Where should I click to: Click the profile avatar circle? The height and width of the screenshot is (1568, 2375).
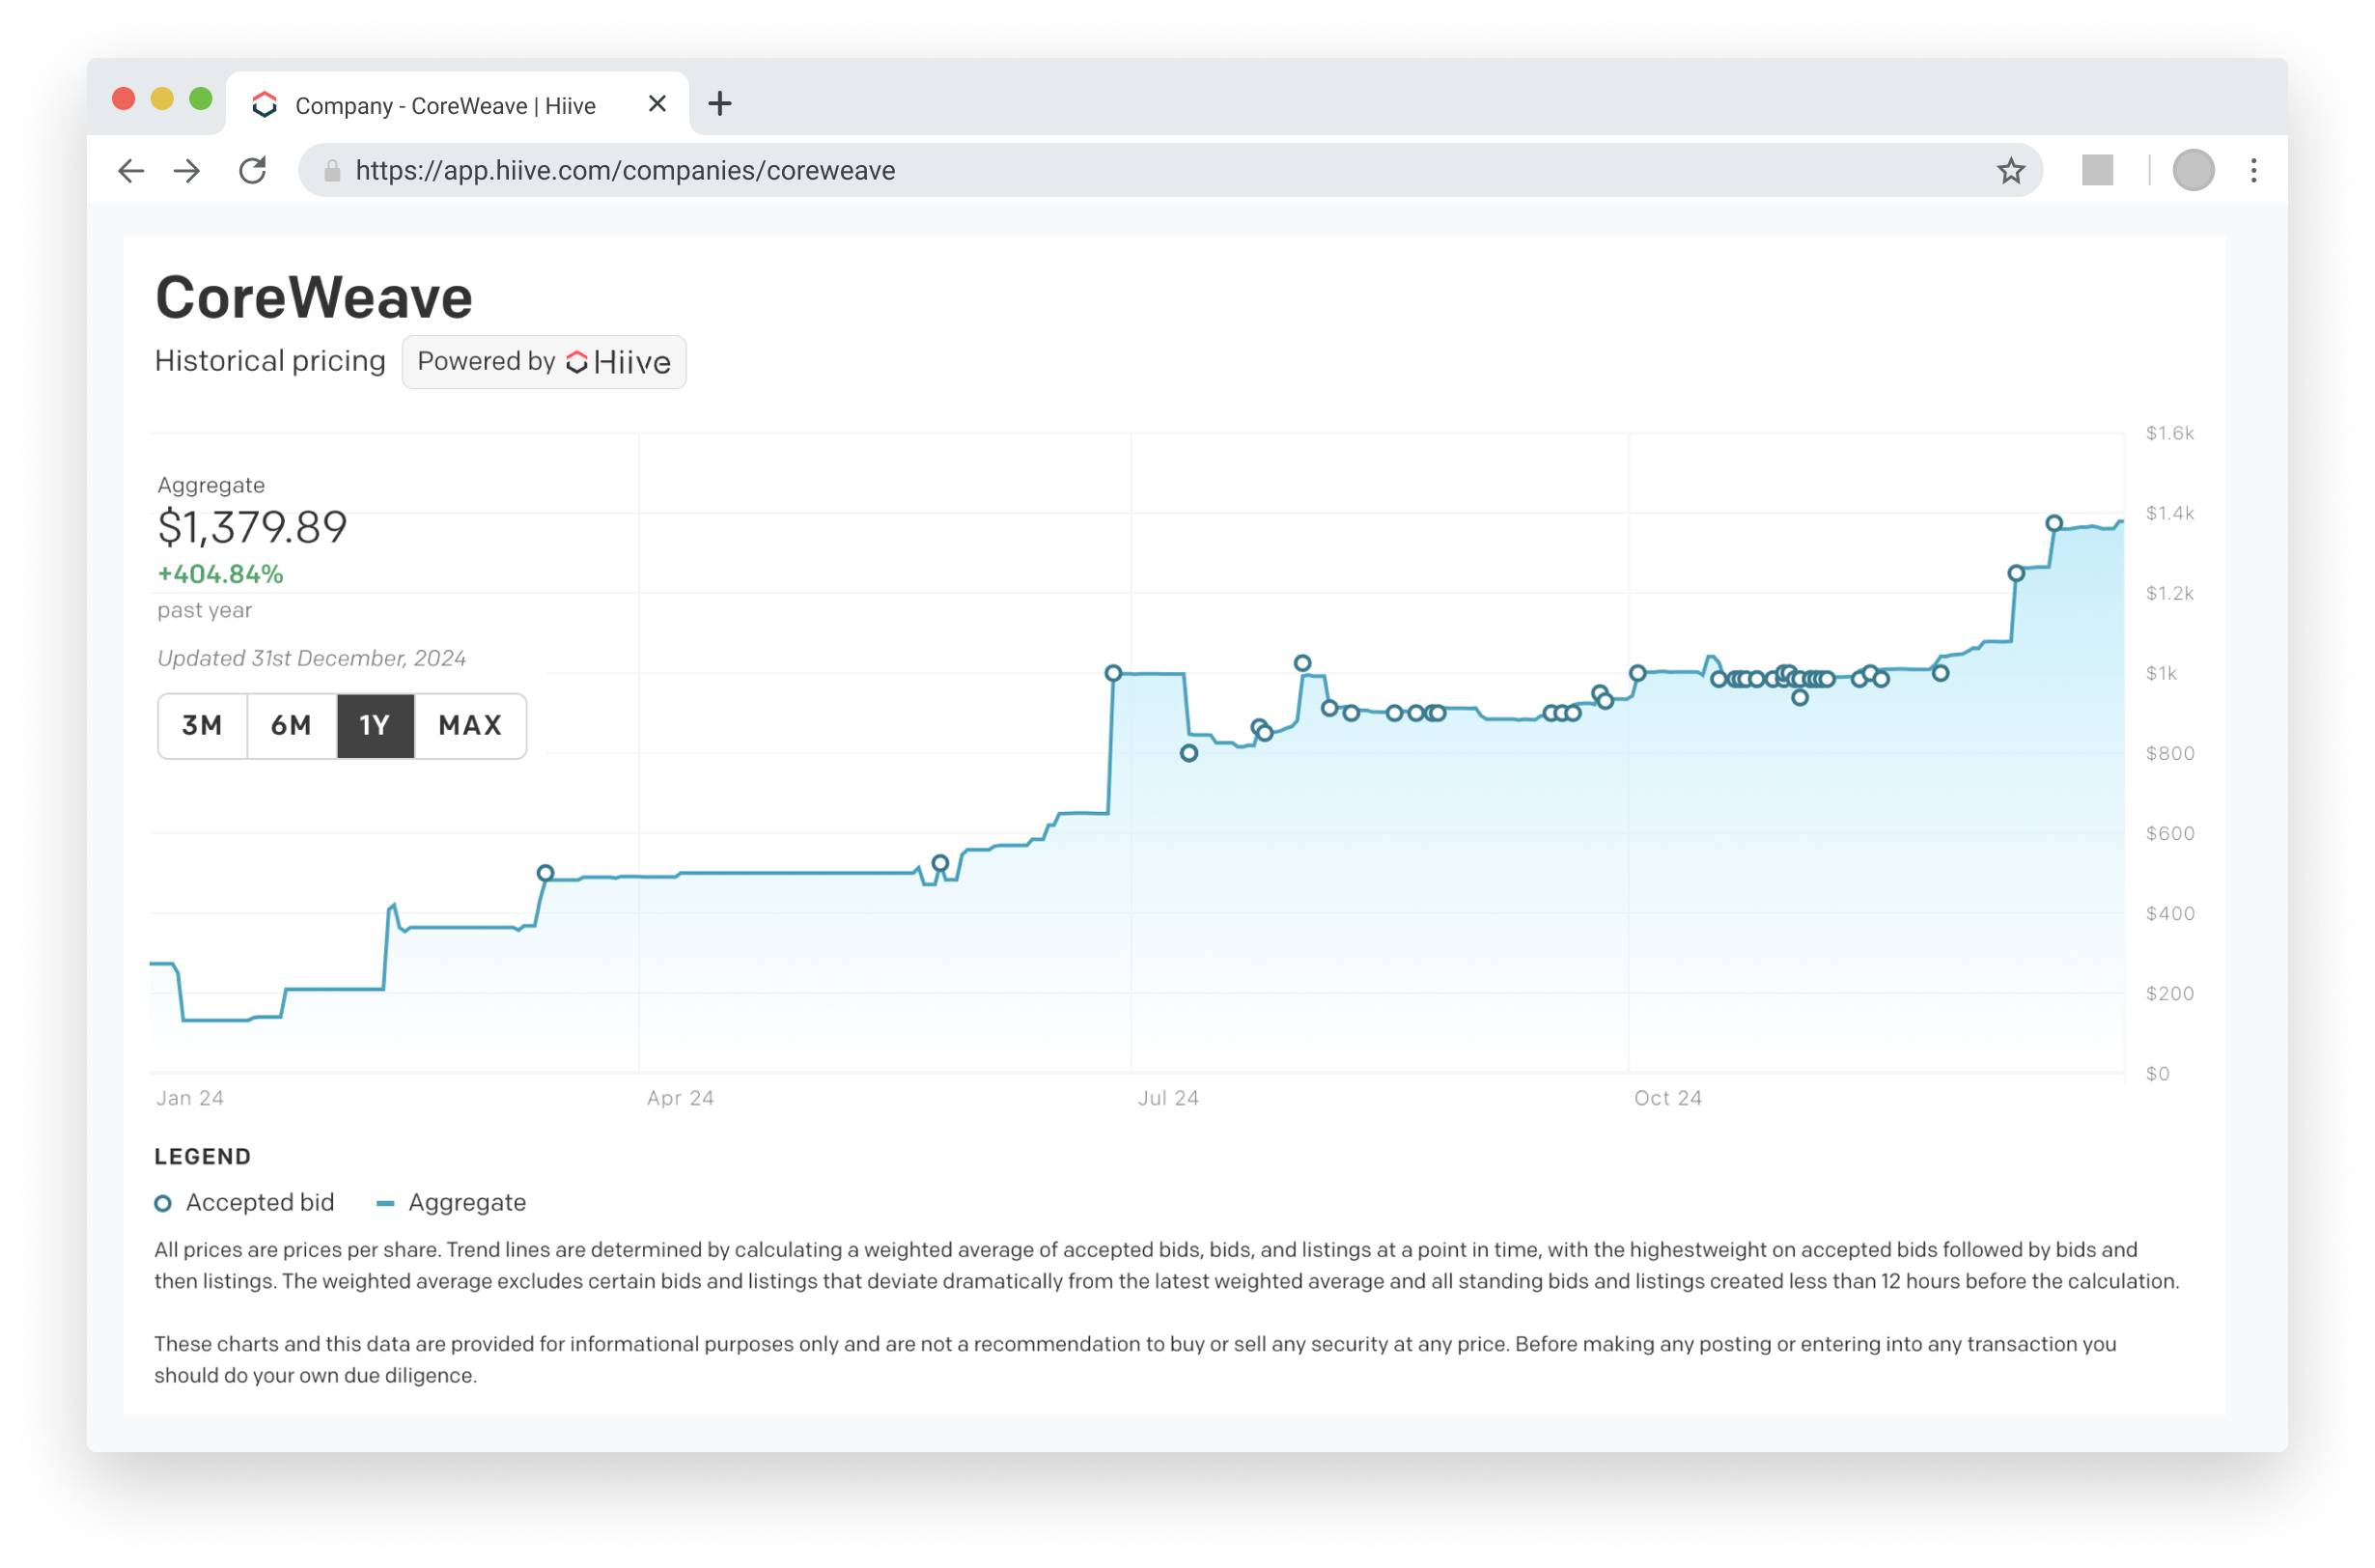point(2193,171)
